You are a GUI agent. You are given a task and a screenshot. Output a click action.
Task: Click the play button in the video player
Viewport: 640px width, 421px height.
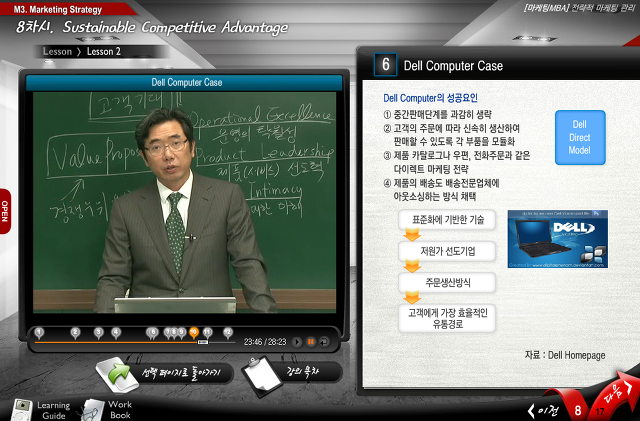tap(297, 342)
